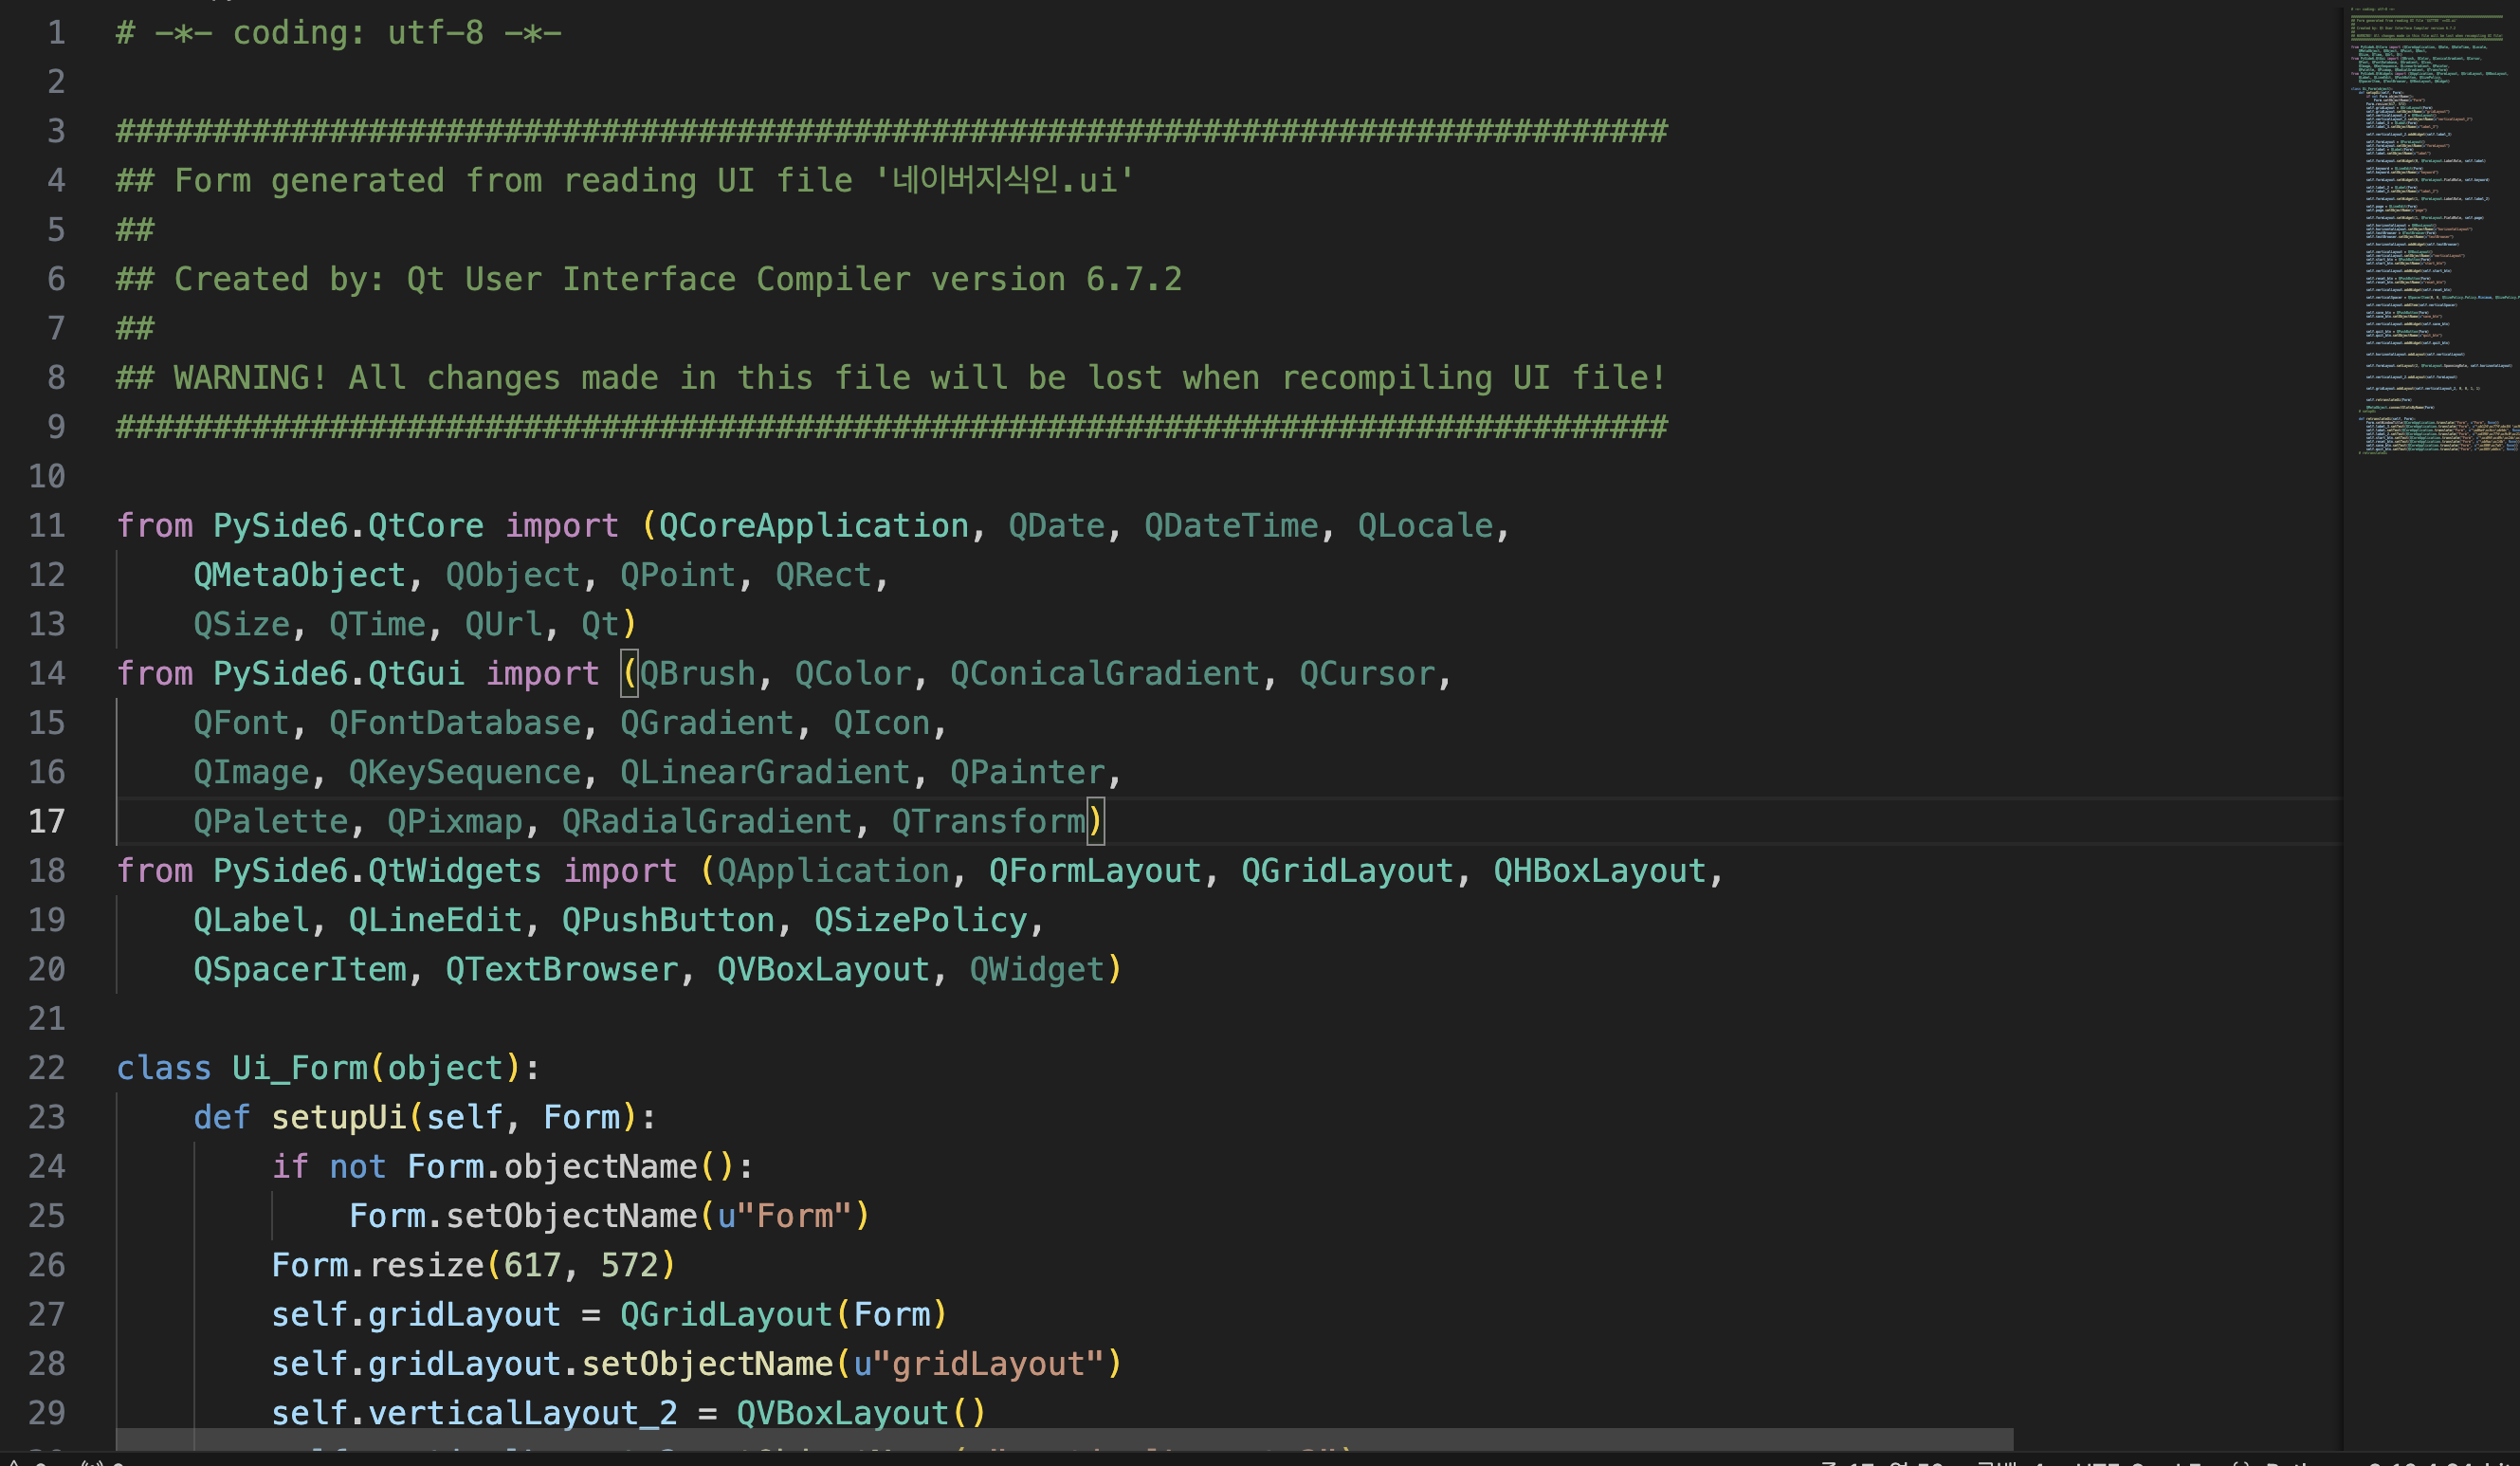Screen dimensions: 2520x1466
Task: Click the highlighted opening parenthesis before QBrush
Action: pyautogui.click(x=629, y=674)
